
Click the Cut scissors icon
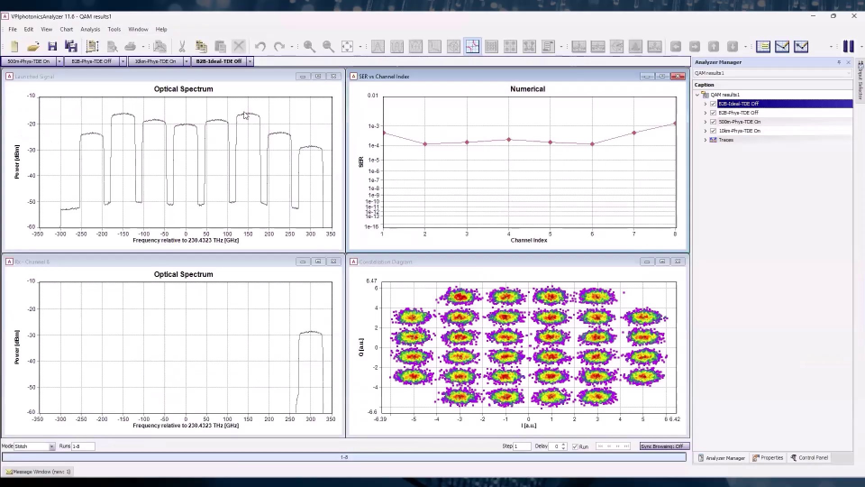pyautogui.click(x=182, y=46)
